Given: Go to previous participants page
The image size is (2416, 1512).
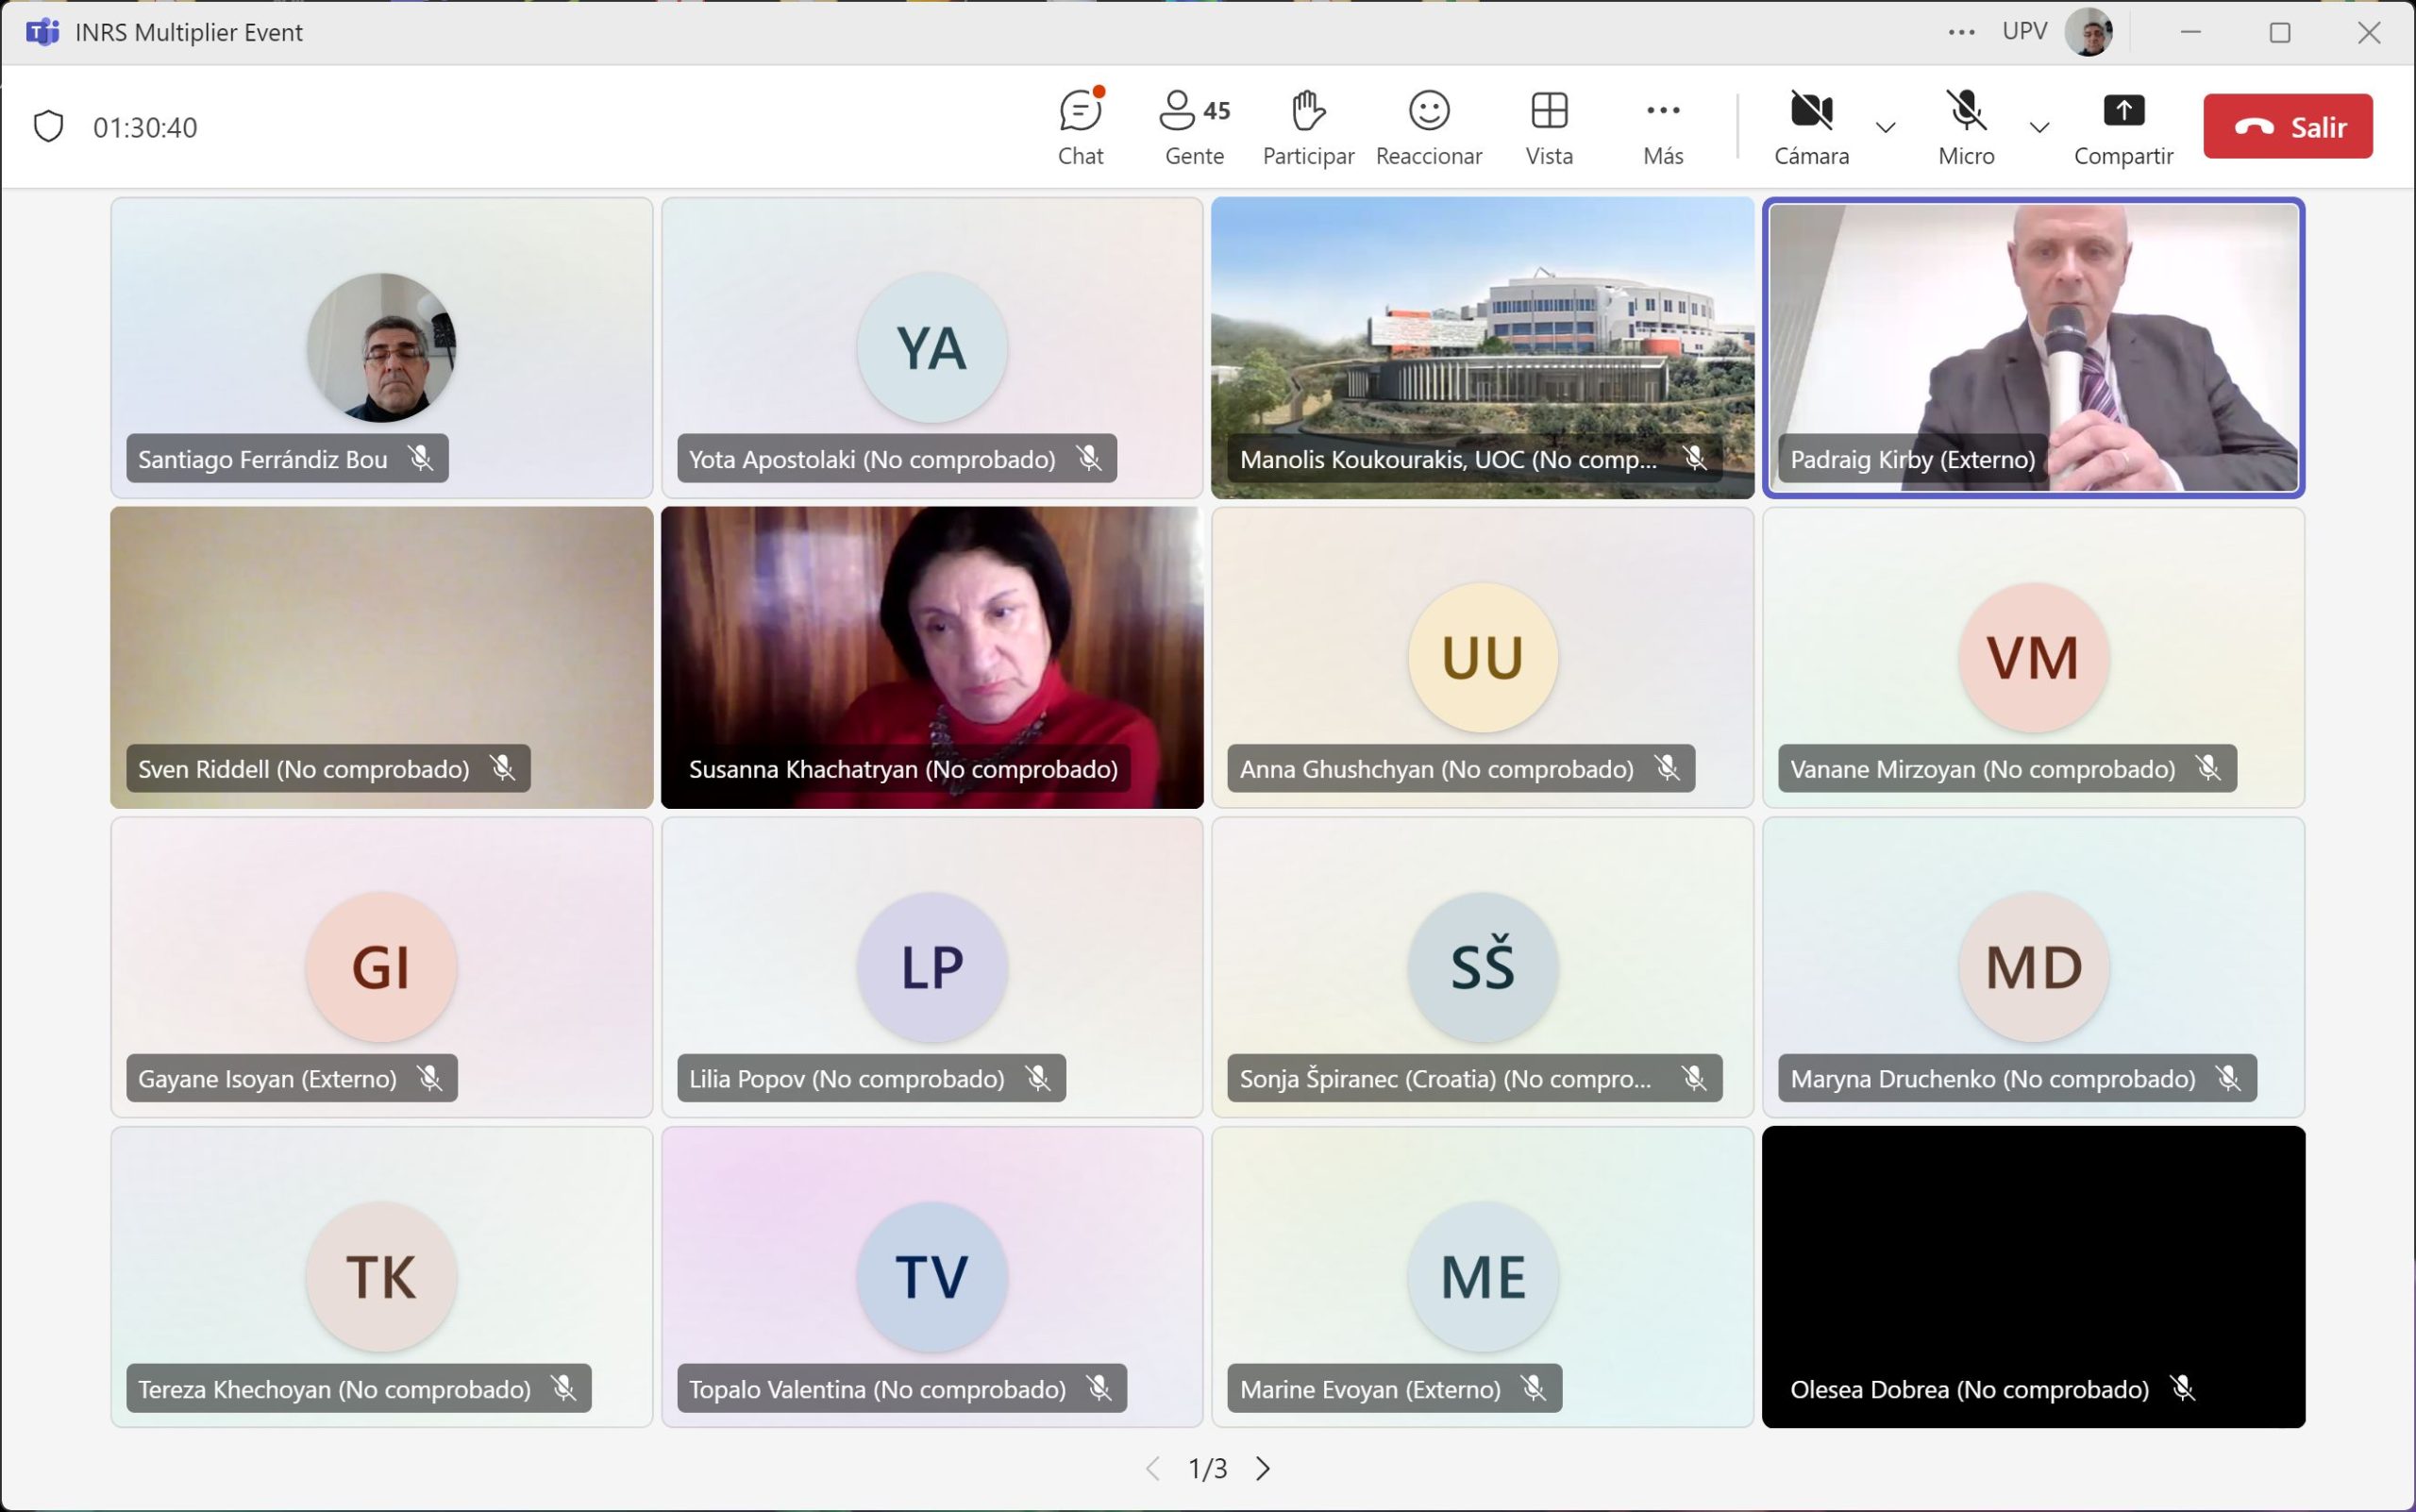Looking at the screenshot, I should 1152,1468.
